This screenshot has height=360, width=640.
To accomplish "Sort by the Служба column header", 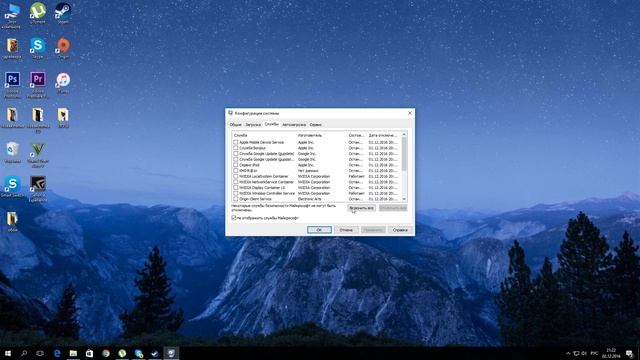I will tap(264, 135).
